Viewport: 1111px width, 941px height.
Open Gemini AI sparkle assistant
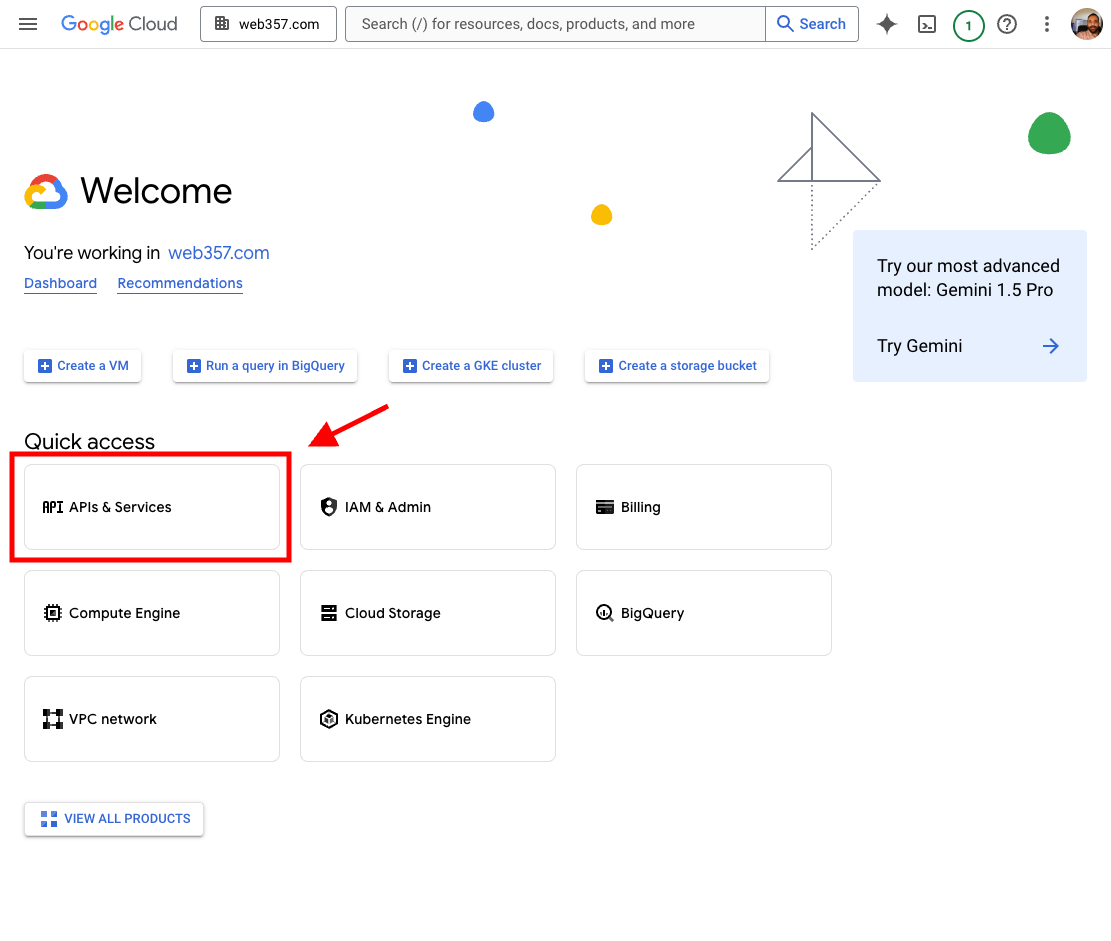tap(886, 24)
